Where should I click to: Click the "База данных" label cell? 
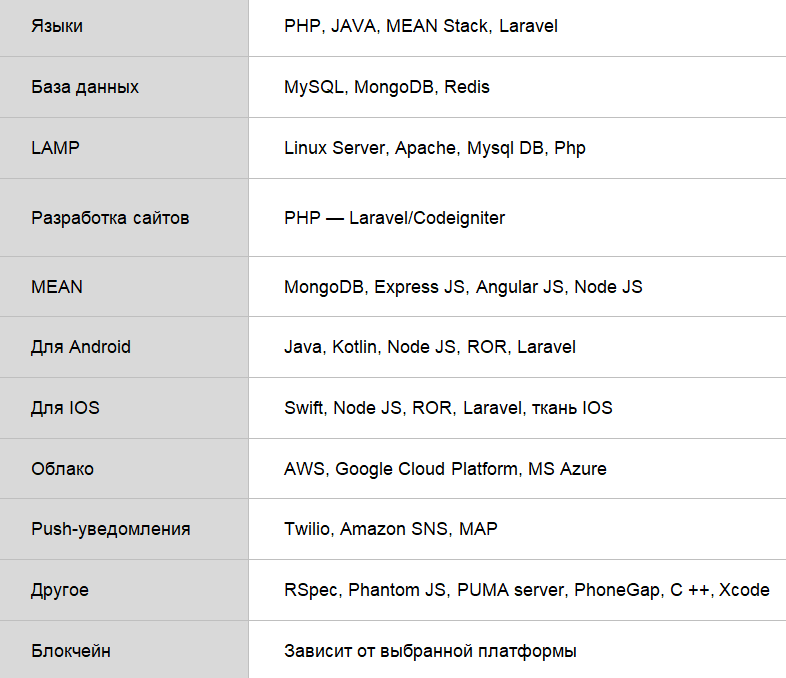pos(85,87)
